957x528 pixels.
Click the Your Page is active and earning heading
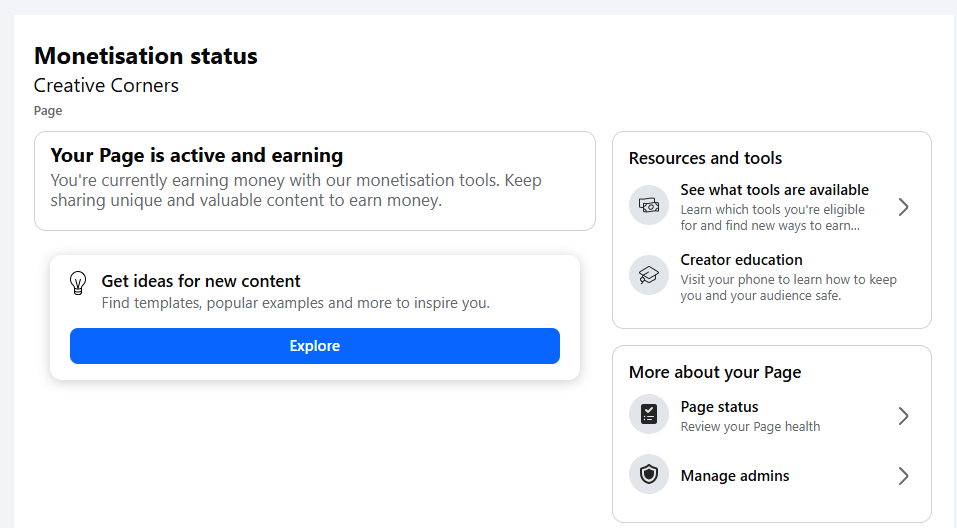pos(196,156)
